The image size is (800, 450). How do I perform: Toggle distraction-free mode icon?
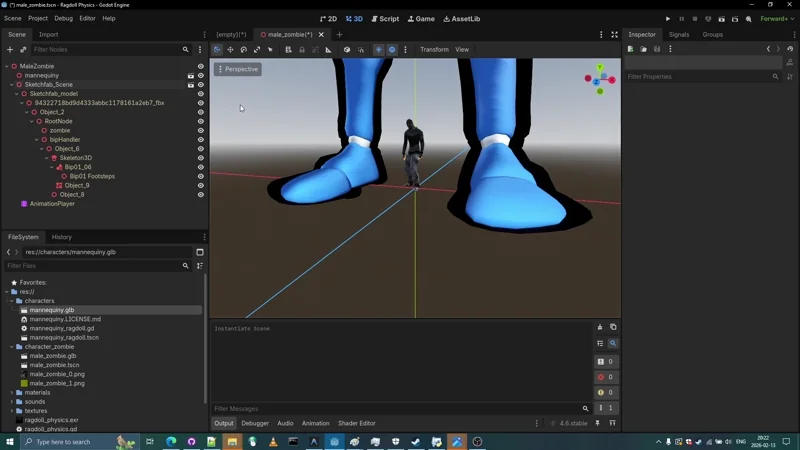tap(614, 34)
